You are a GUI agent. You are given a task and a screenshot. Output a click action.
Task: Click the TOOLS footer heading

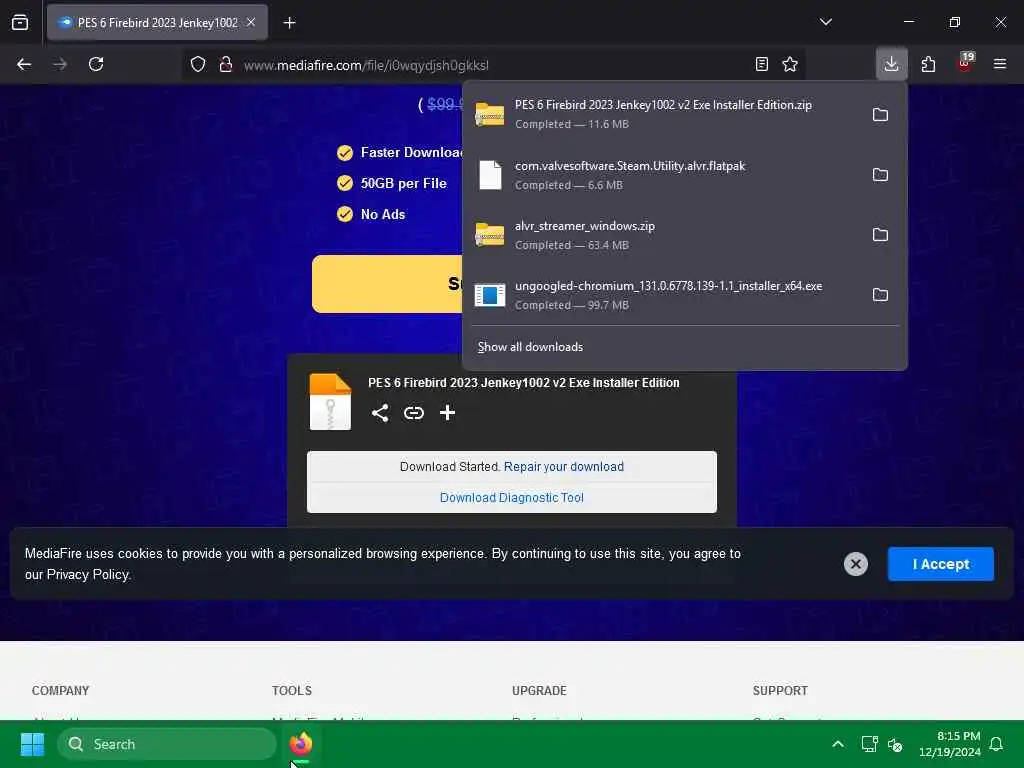point(292,690)
